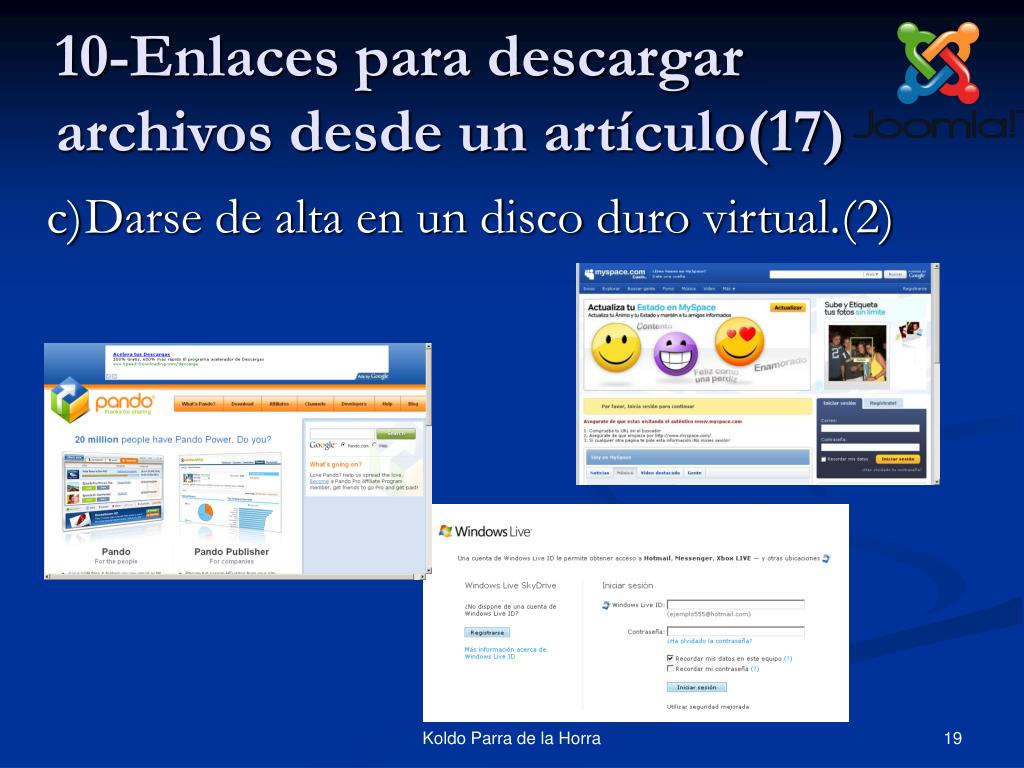Click the icon after 'otras ubicaciones'
Image resolution: width=1024 pixels, height=768 pixels.
[x=826, y=558]
